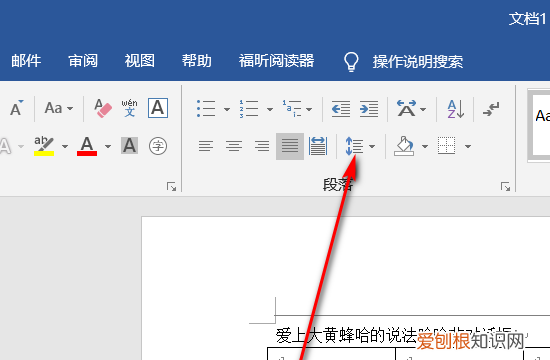Open the Font dialog launcher
Viewport: 550px width, 360px height.
pyautogui.click(x=172, y=186)
